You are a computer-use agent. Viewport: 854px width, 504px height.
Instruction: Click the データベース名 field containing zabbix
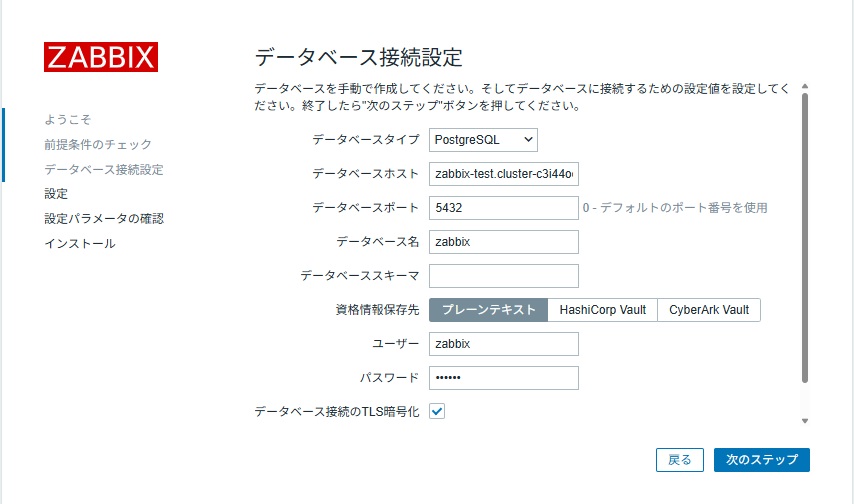coord(504,242)
